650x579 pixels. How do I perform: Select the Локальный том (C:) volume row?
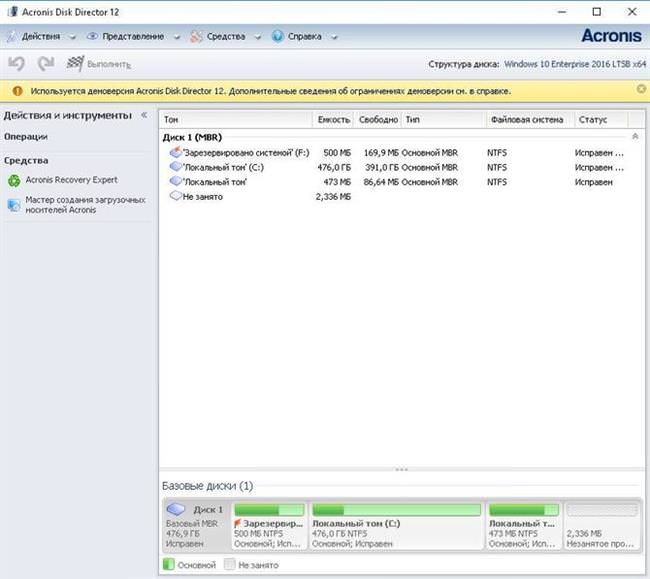[396, 167]
